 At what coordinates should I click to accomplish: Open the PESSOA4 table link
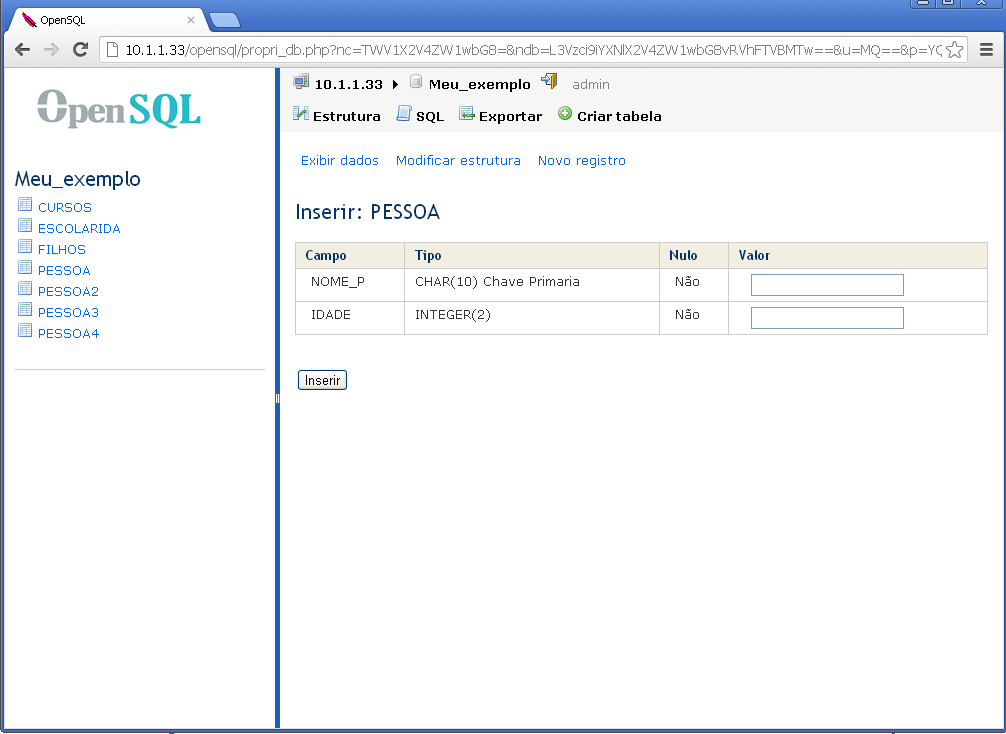[68, 333]
